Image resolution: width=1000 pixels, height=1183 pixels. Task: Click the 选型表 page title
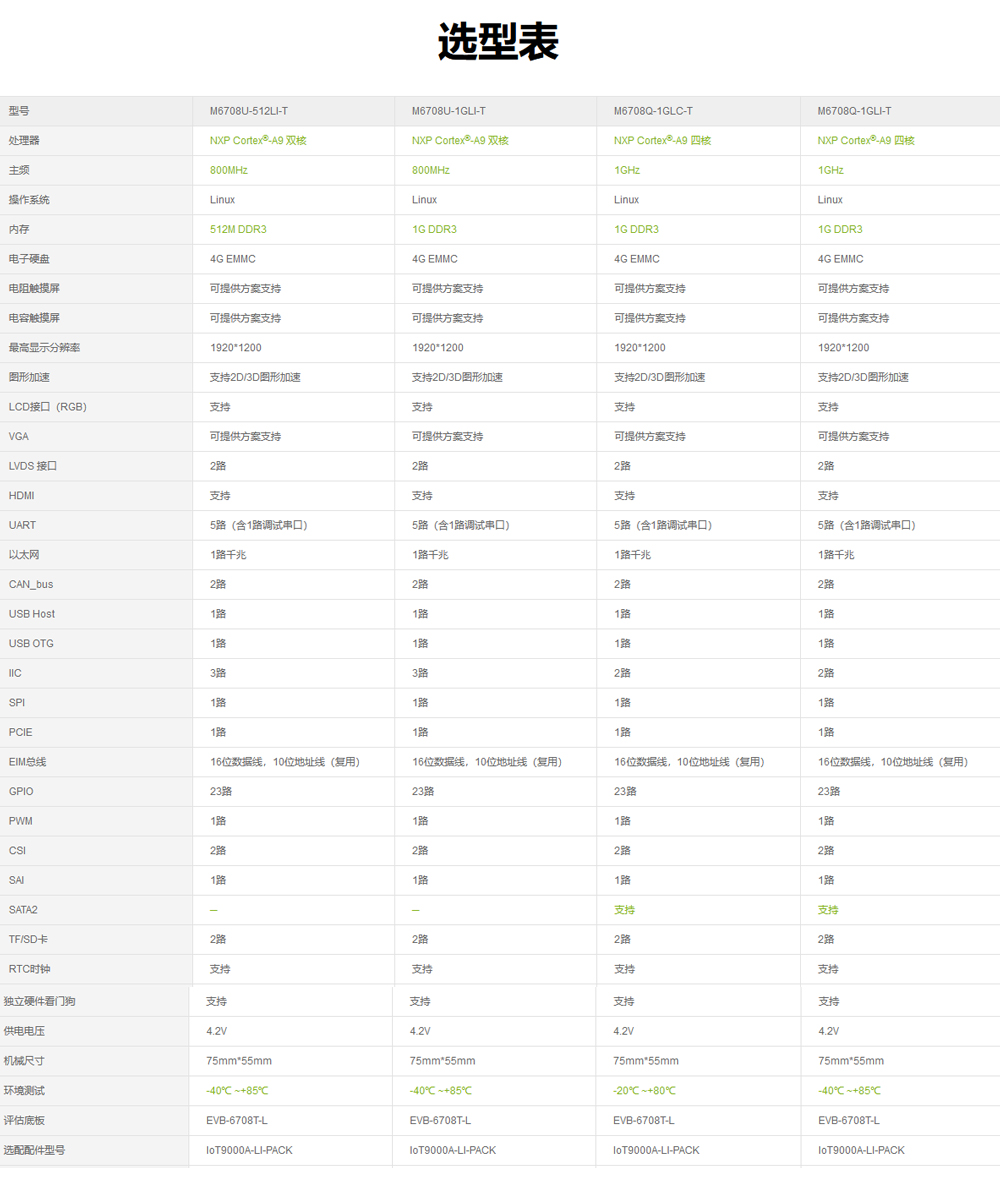498,41
